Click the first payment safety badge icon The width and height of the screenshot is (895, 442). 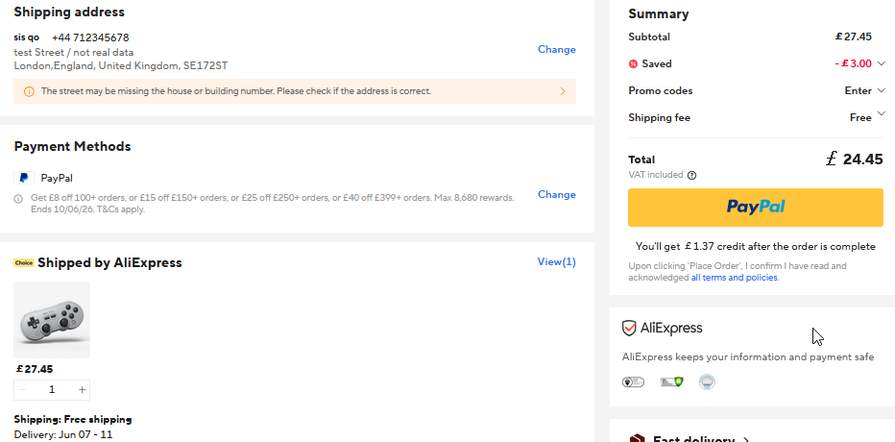point(633,382)
